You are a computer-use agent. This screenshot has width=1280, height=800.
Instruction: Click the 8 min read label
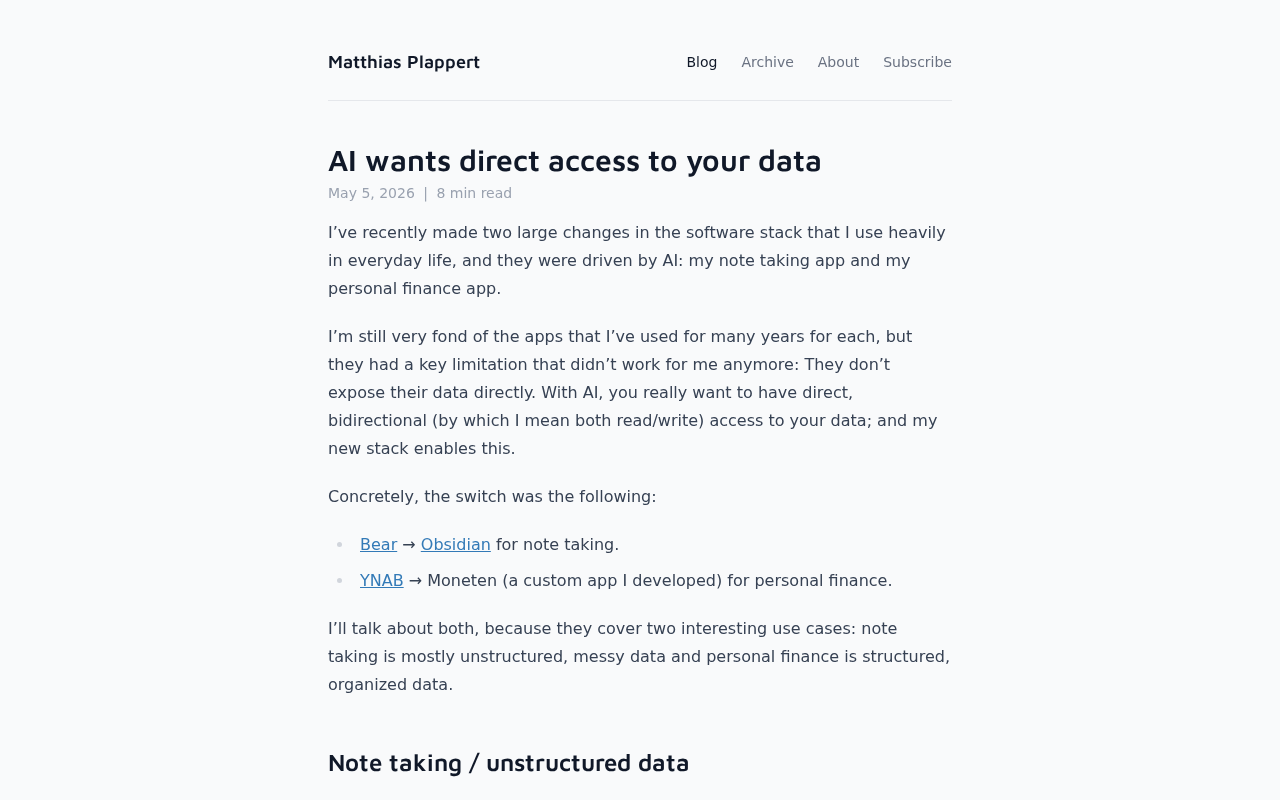pyautogui.click(x=474, y=193)
